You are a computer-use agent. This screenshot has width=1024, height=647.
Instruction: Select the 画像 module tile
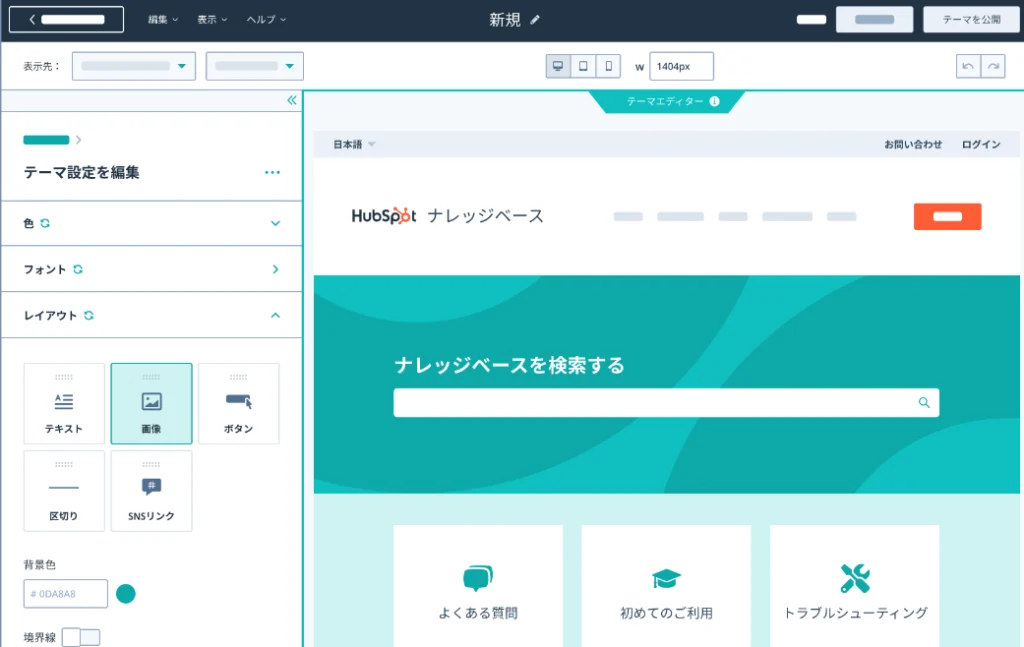(152, 403)
